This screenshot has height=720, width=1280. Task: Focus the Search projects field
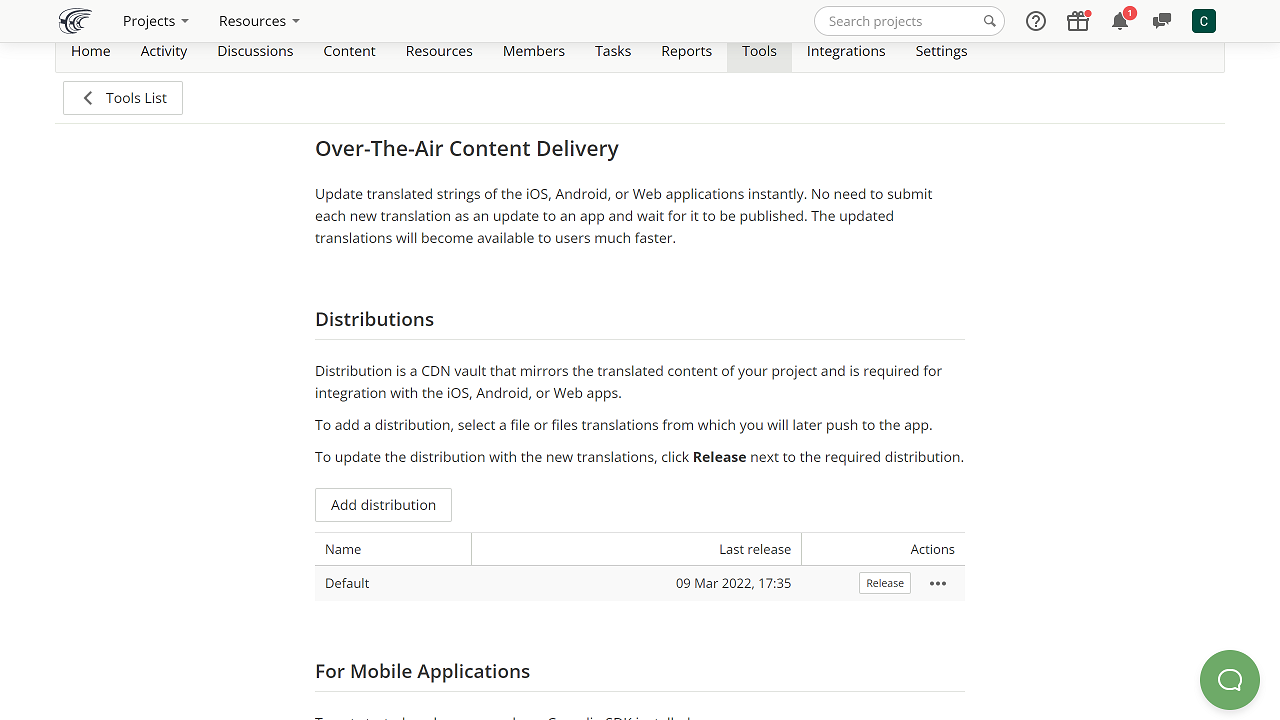coord(900,21)
